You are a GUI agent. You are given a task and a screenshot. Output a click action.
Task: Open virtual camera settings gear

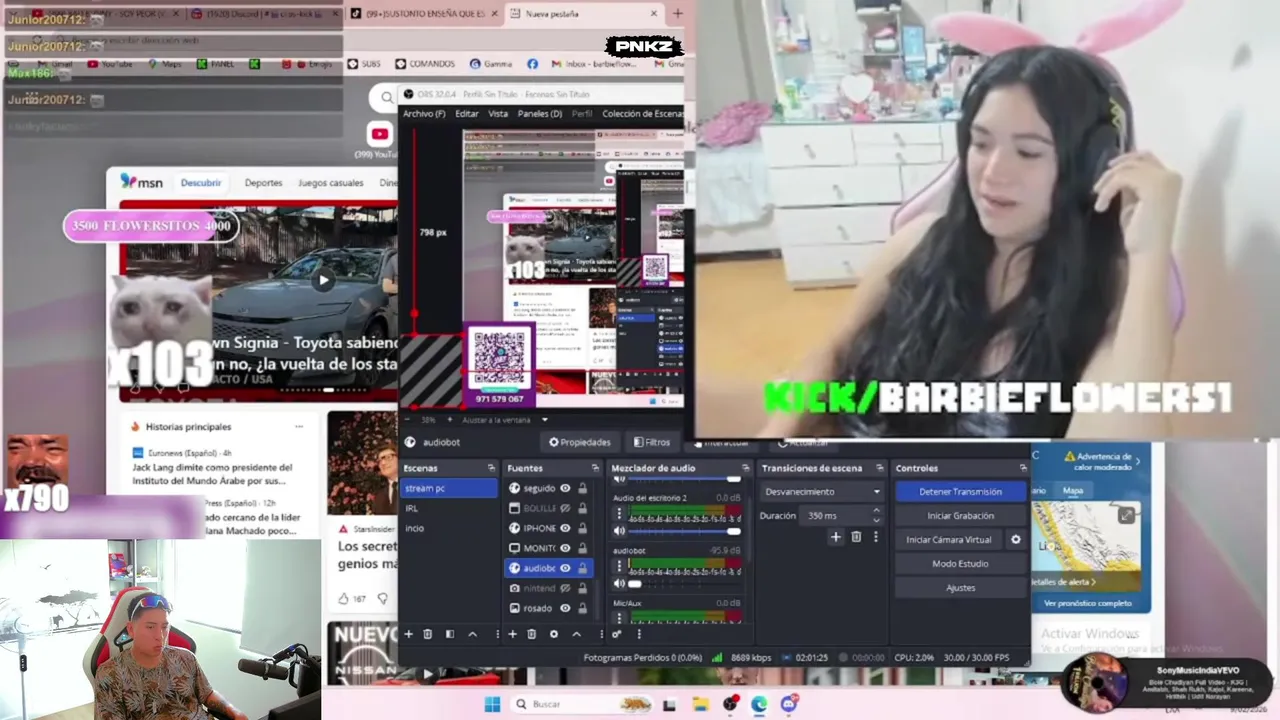(1016, 540)
